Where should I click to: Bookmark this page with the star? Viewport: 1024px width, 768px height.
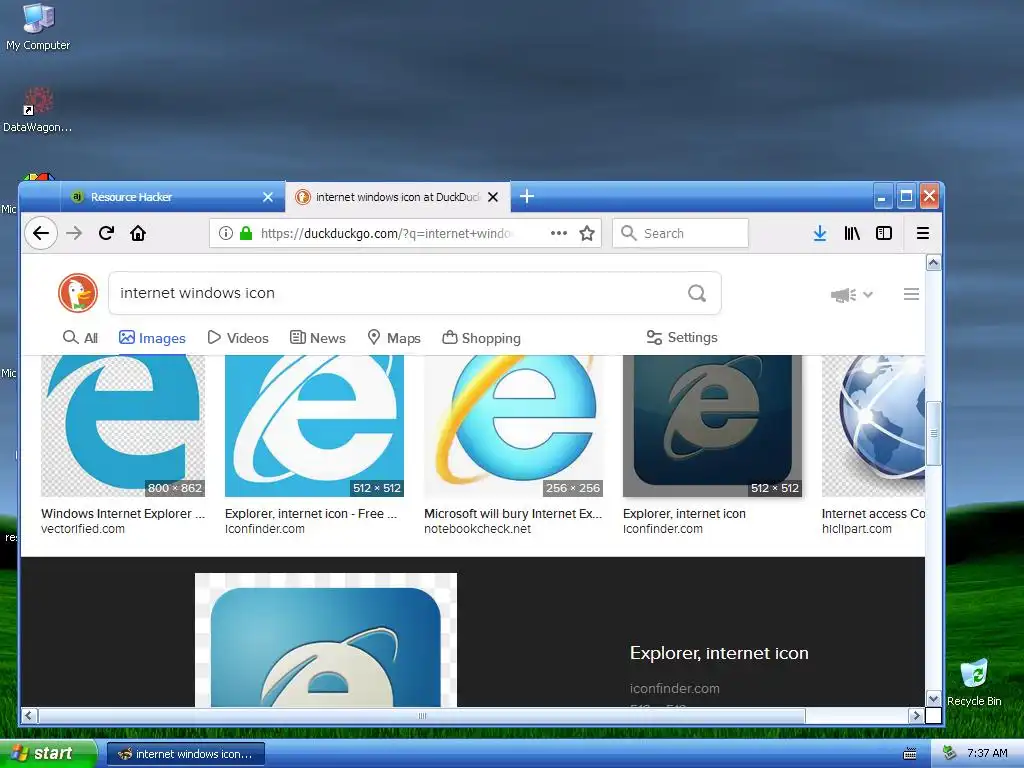[587, 233]
